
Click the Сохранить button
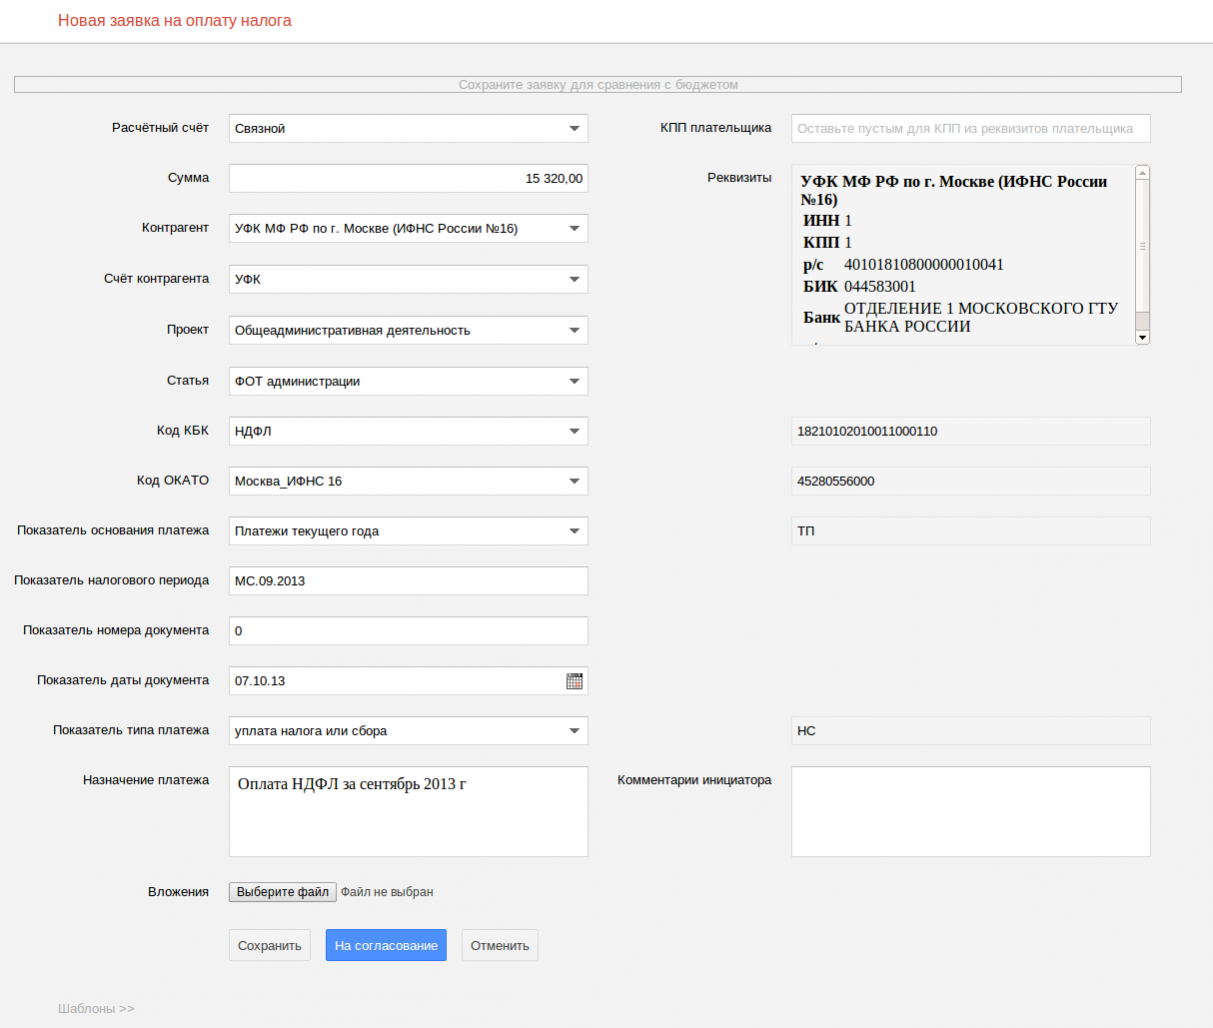(x=269, y=946)
